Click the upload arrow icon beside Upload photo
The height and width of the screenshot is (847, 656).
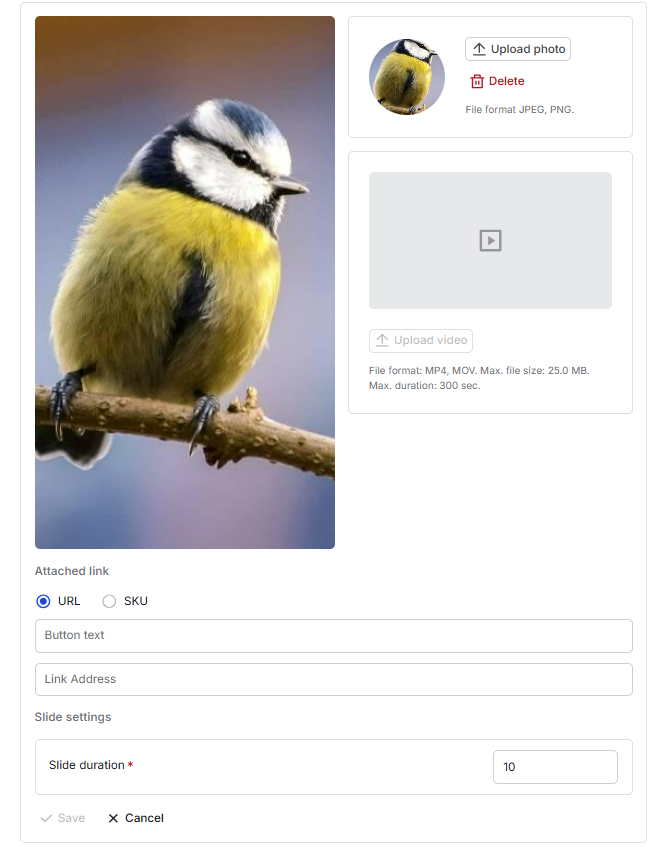click(479, 49)
